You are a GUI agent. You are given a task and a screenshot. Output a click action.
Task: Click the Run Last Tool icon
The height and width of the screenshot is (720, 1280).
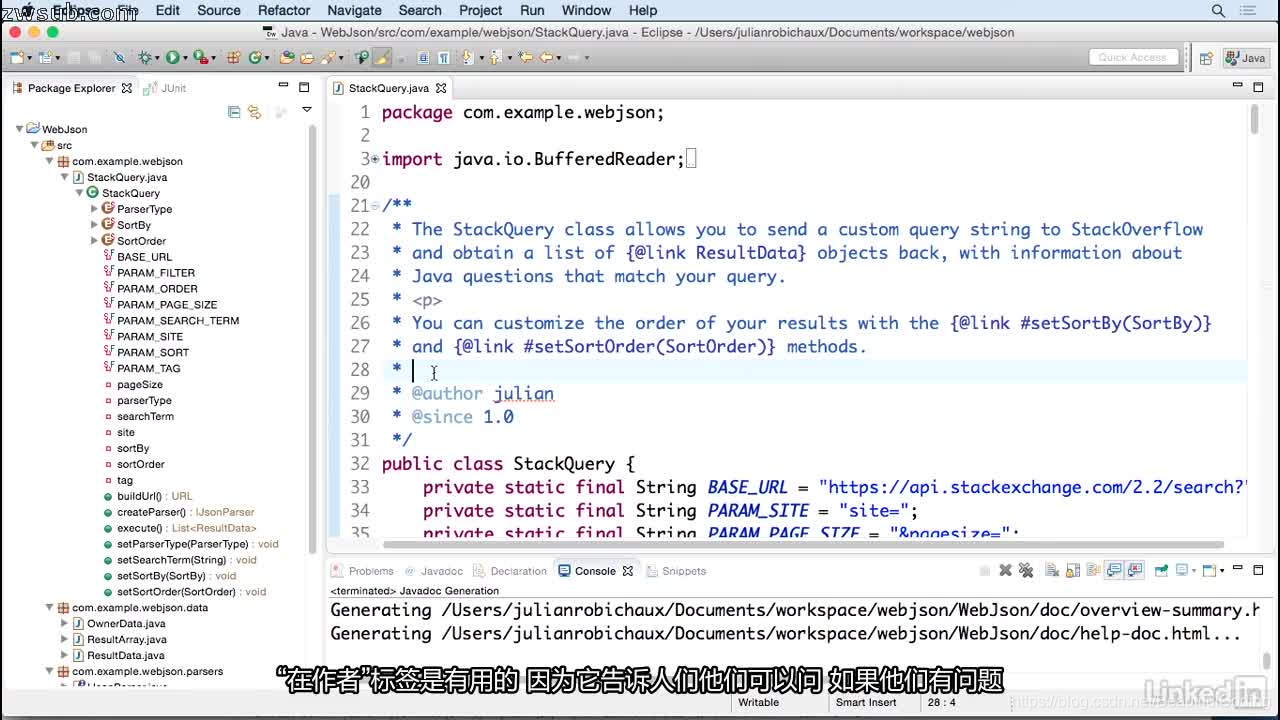click(200, 57)
